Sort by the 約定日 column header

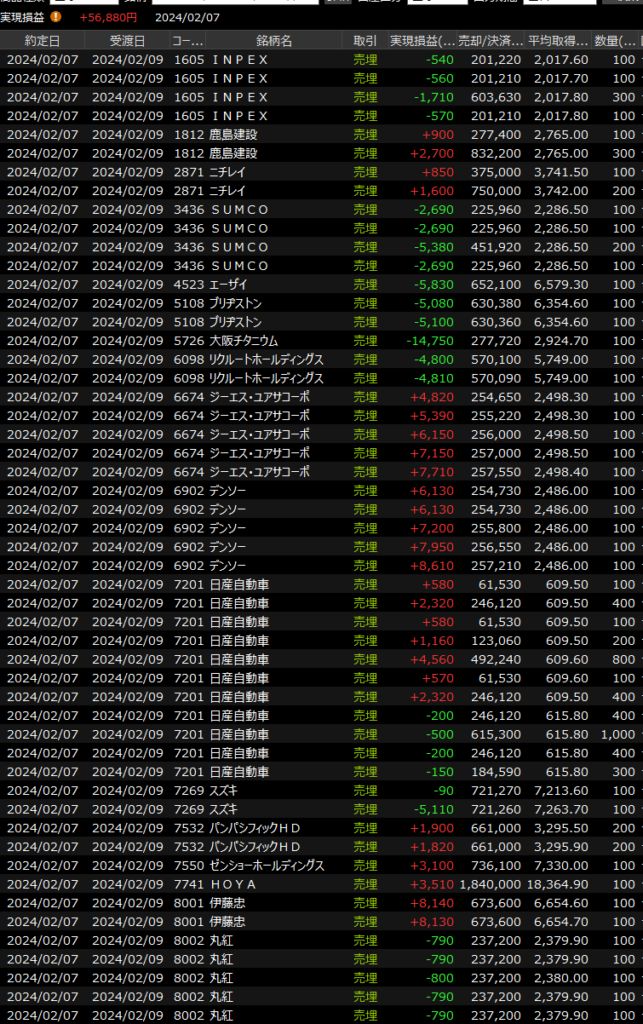coord(41,41)
